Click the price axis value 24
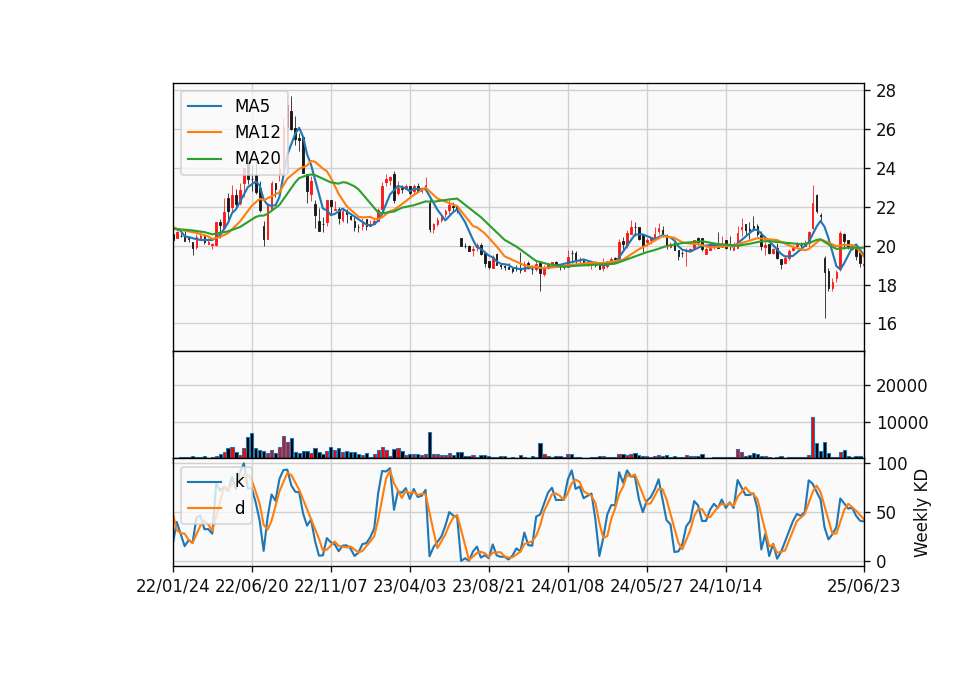Image resolution: width=960 pixels, height=690 pixels. click(x=886, y=169)
